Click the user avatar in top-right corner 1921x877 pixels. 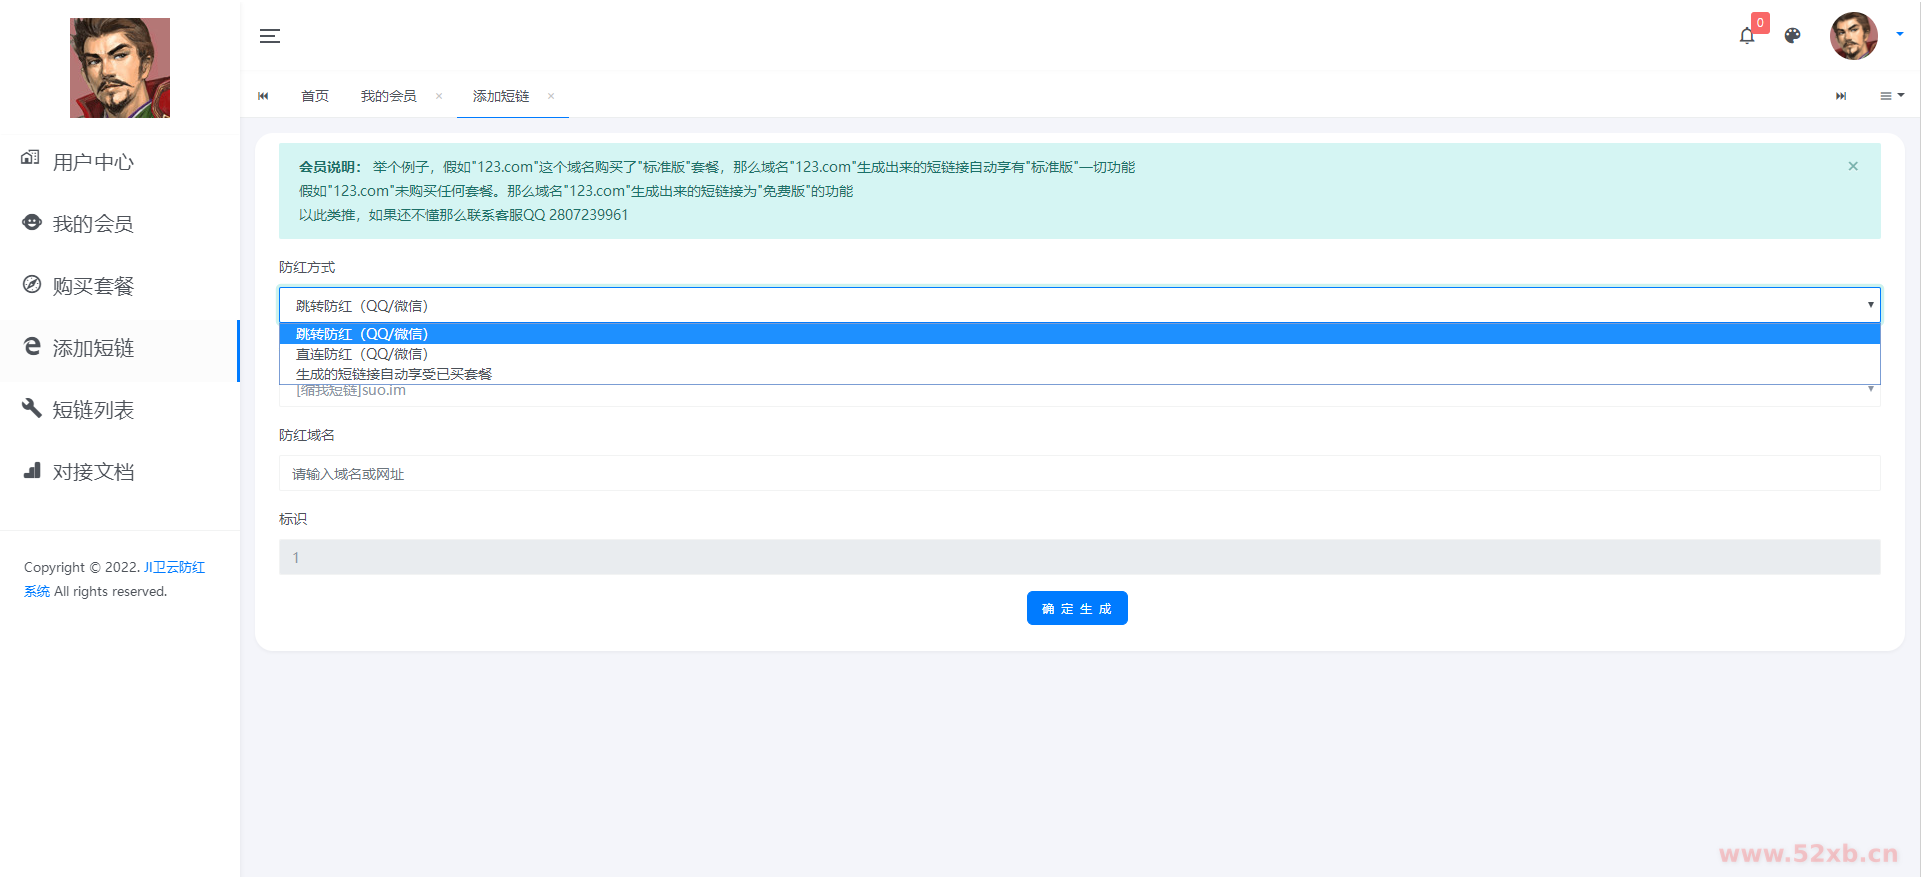click(x=1853, y=36)
